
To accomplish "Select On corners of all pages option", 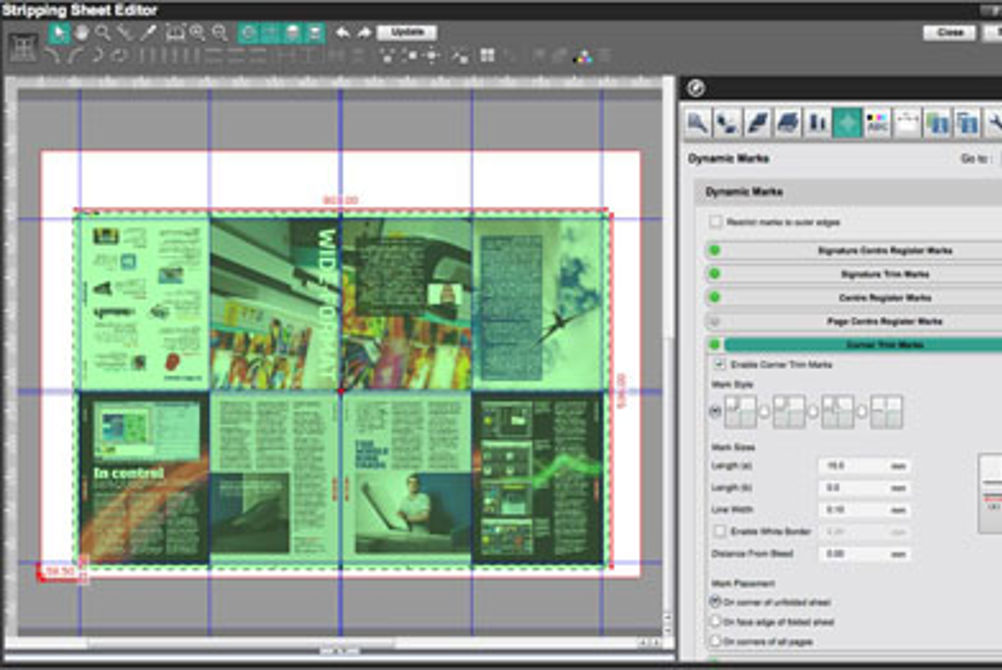I will tap(716, 640).
